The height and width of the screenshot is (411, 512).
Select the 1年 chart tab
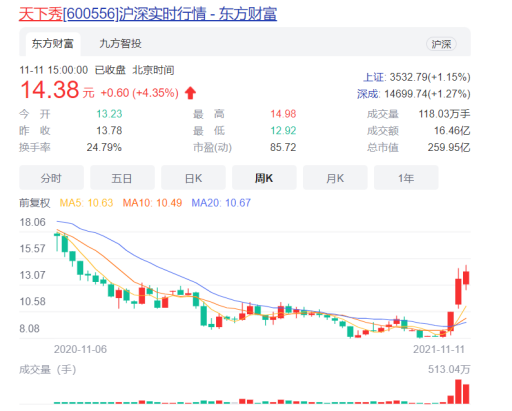[x=406, y=178]
